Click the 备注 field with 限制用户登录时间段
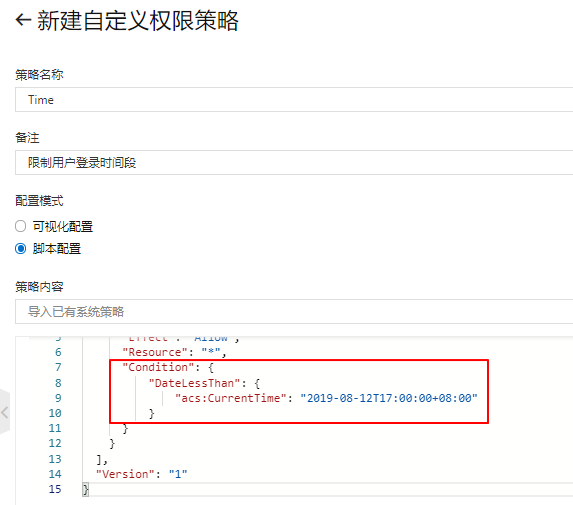The image size is (573, 505). coord(294,162)
